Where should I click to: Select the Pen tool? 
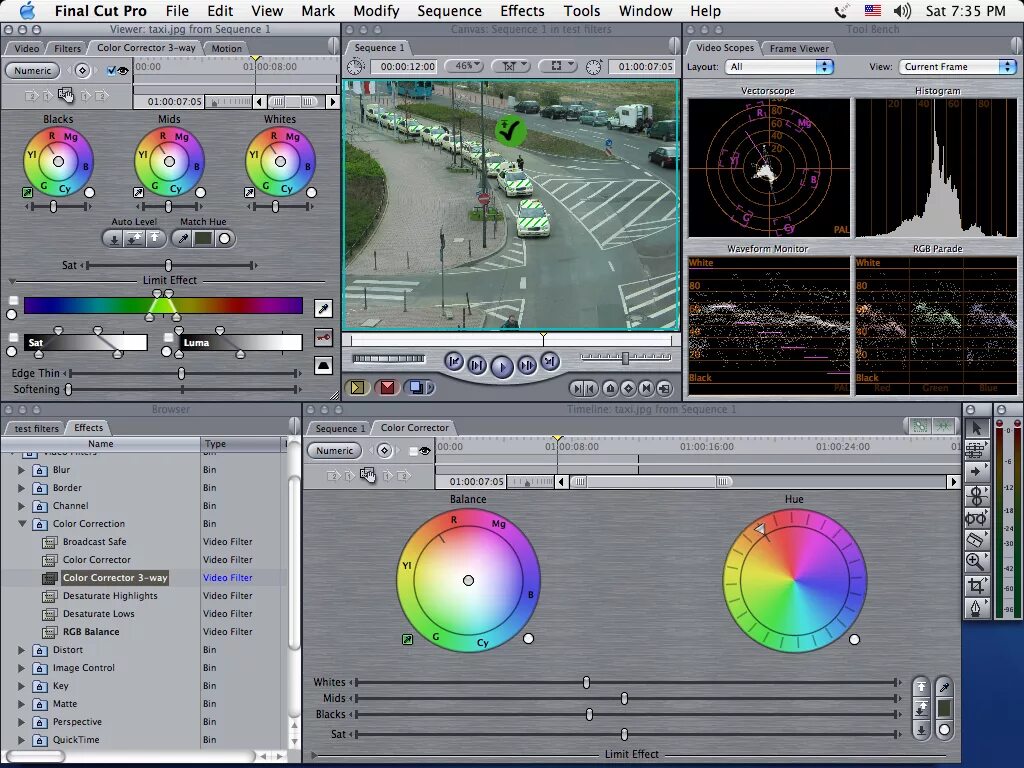coord(976,608)
